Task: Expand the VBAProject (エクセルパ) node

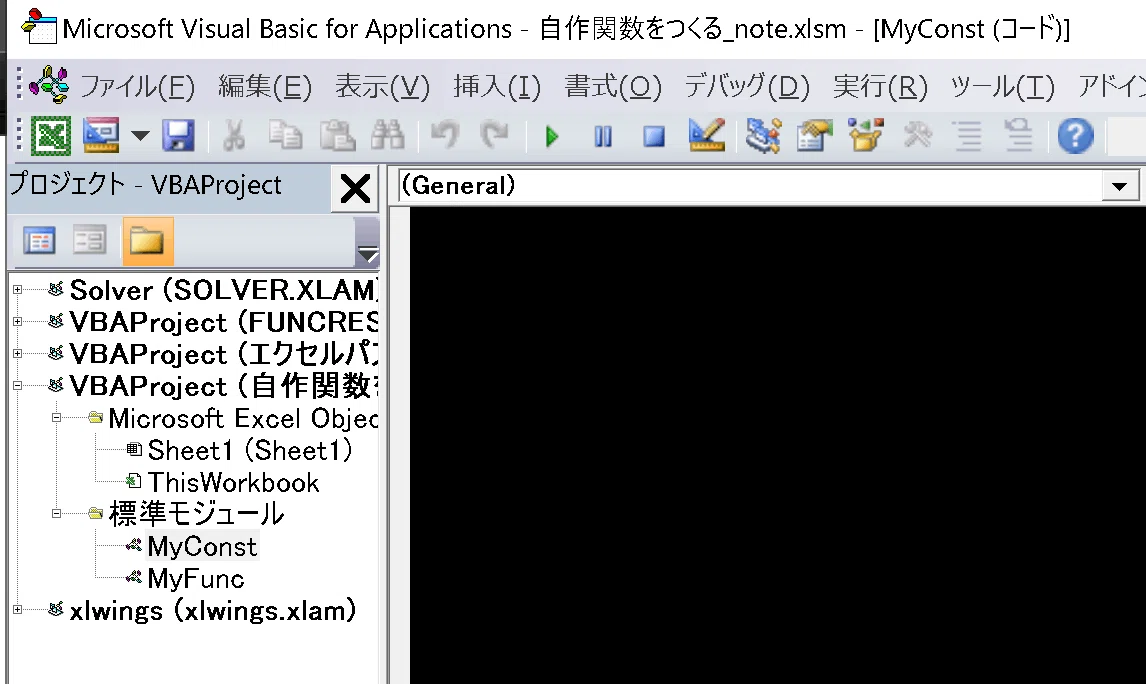Action: point(18,354)
